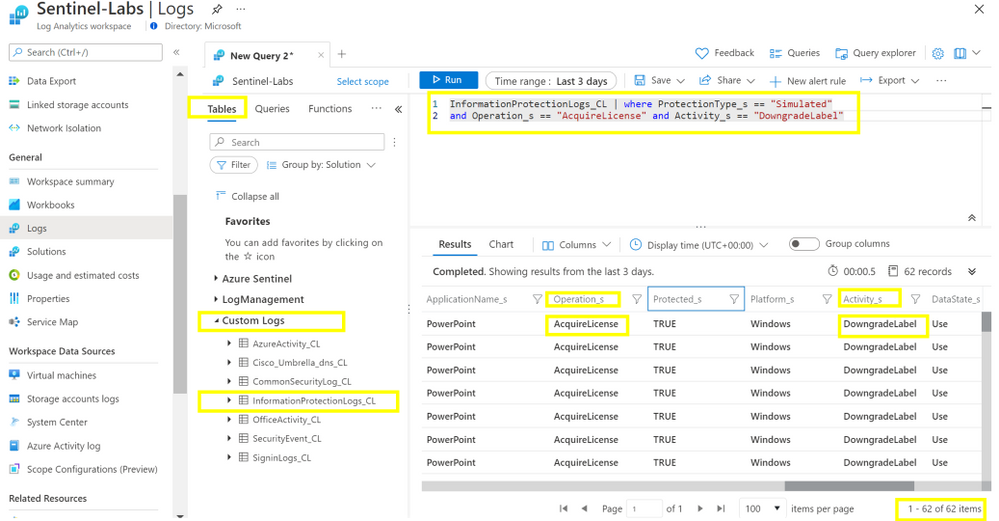Open search options dots beside table search
This screenshot has height=521, width=999.
(x=394, y=142)
